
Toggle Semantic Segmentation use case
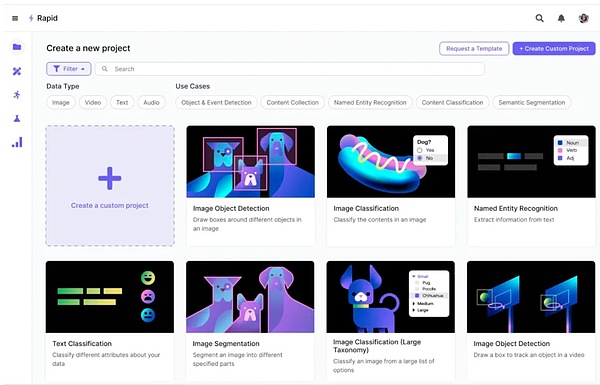coord(532,103)
